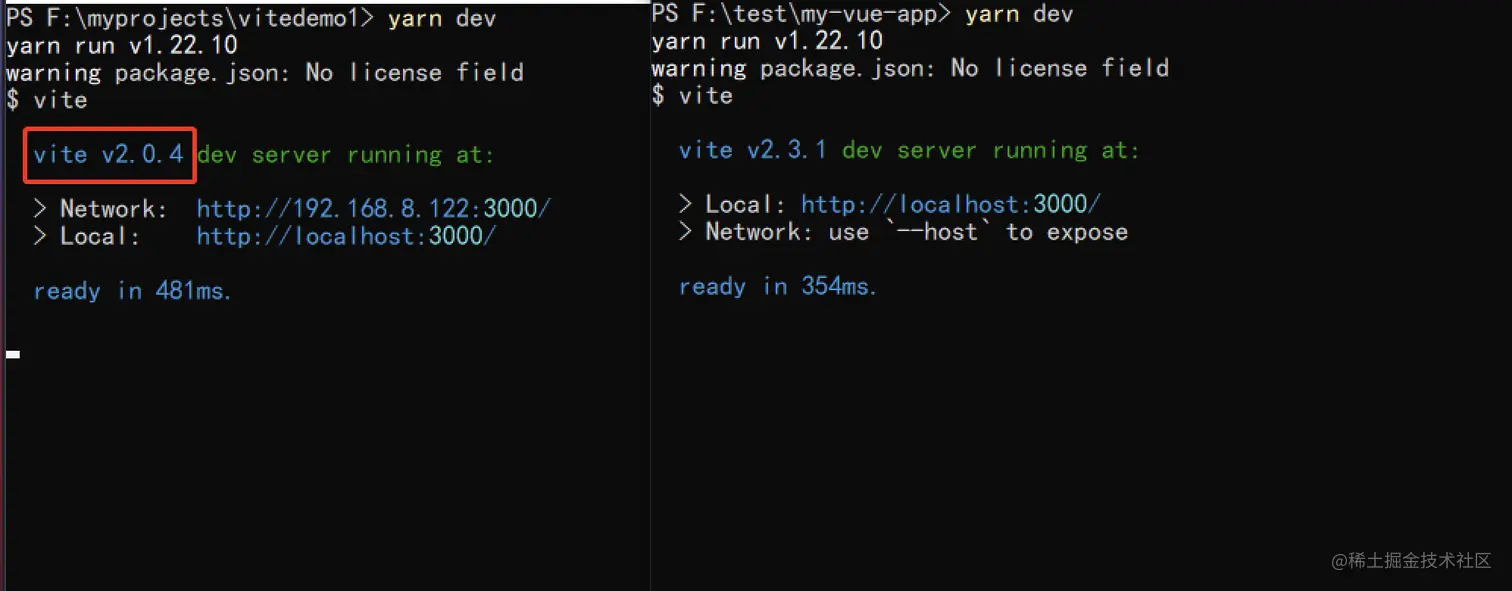Screen dimensions: 1512x591
Task: Click 'yarn run v1.22.10' in left terminal
Action: coord(122,45)
